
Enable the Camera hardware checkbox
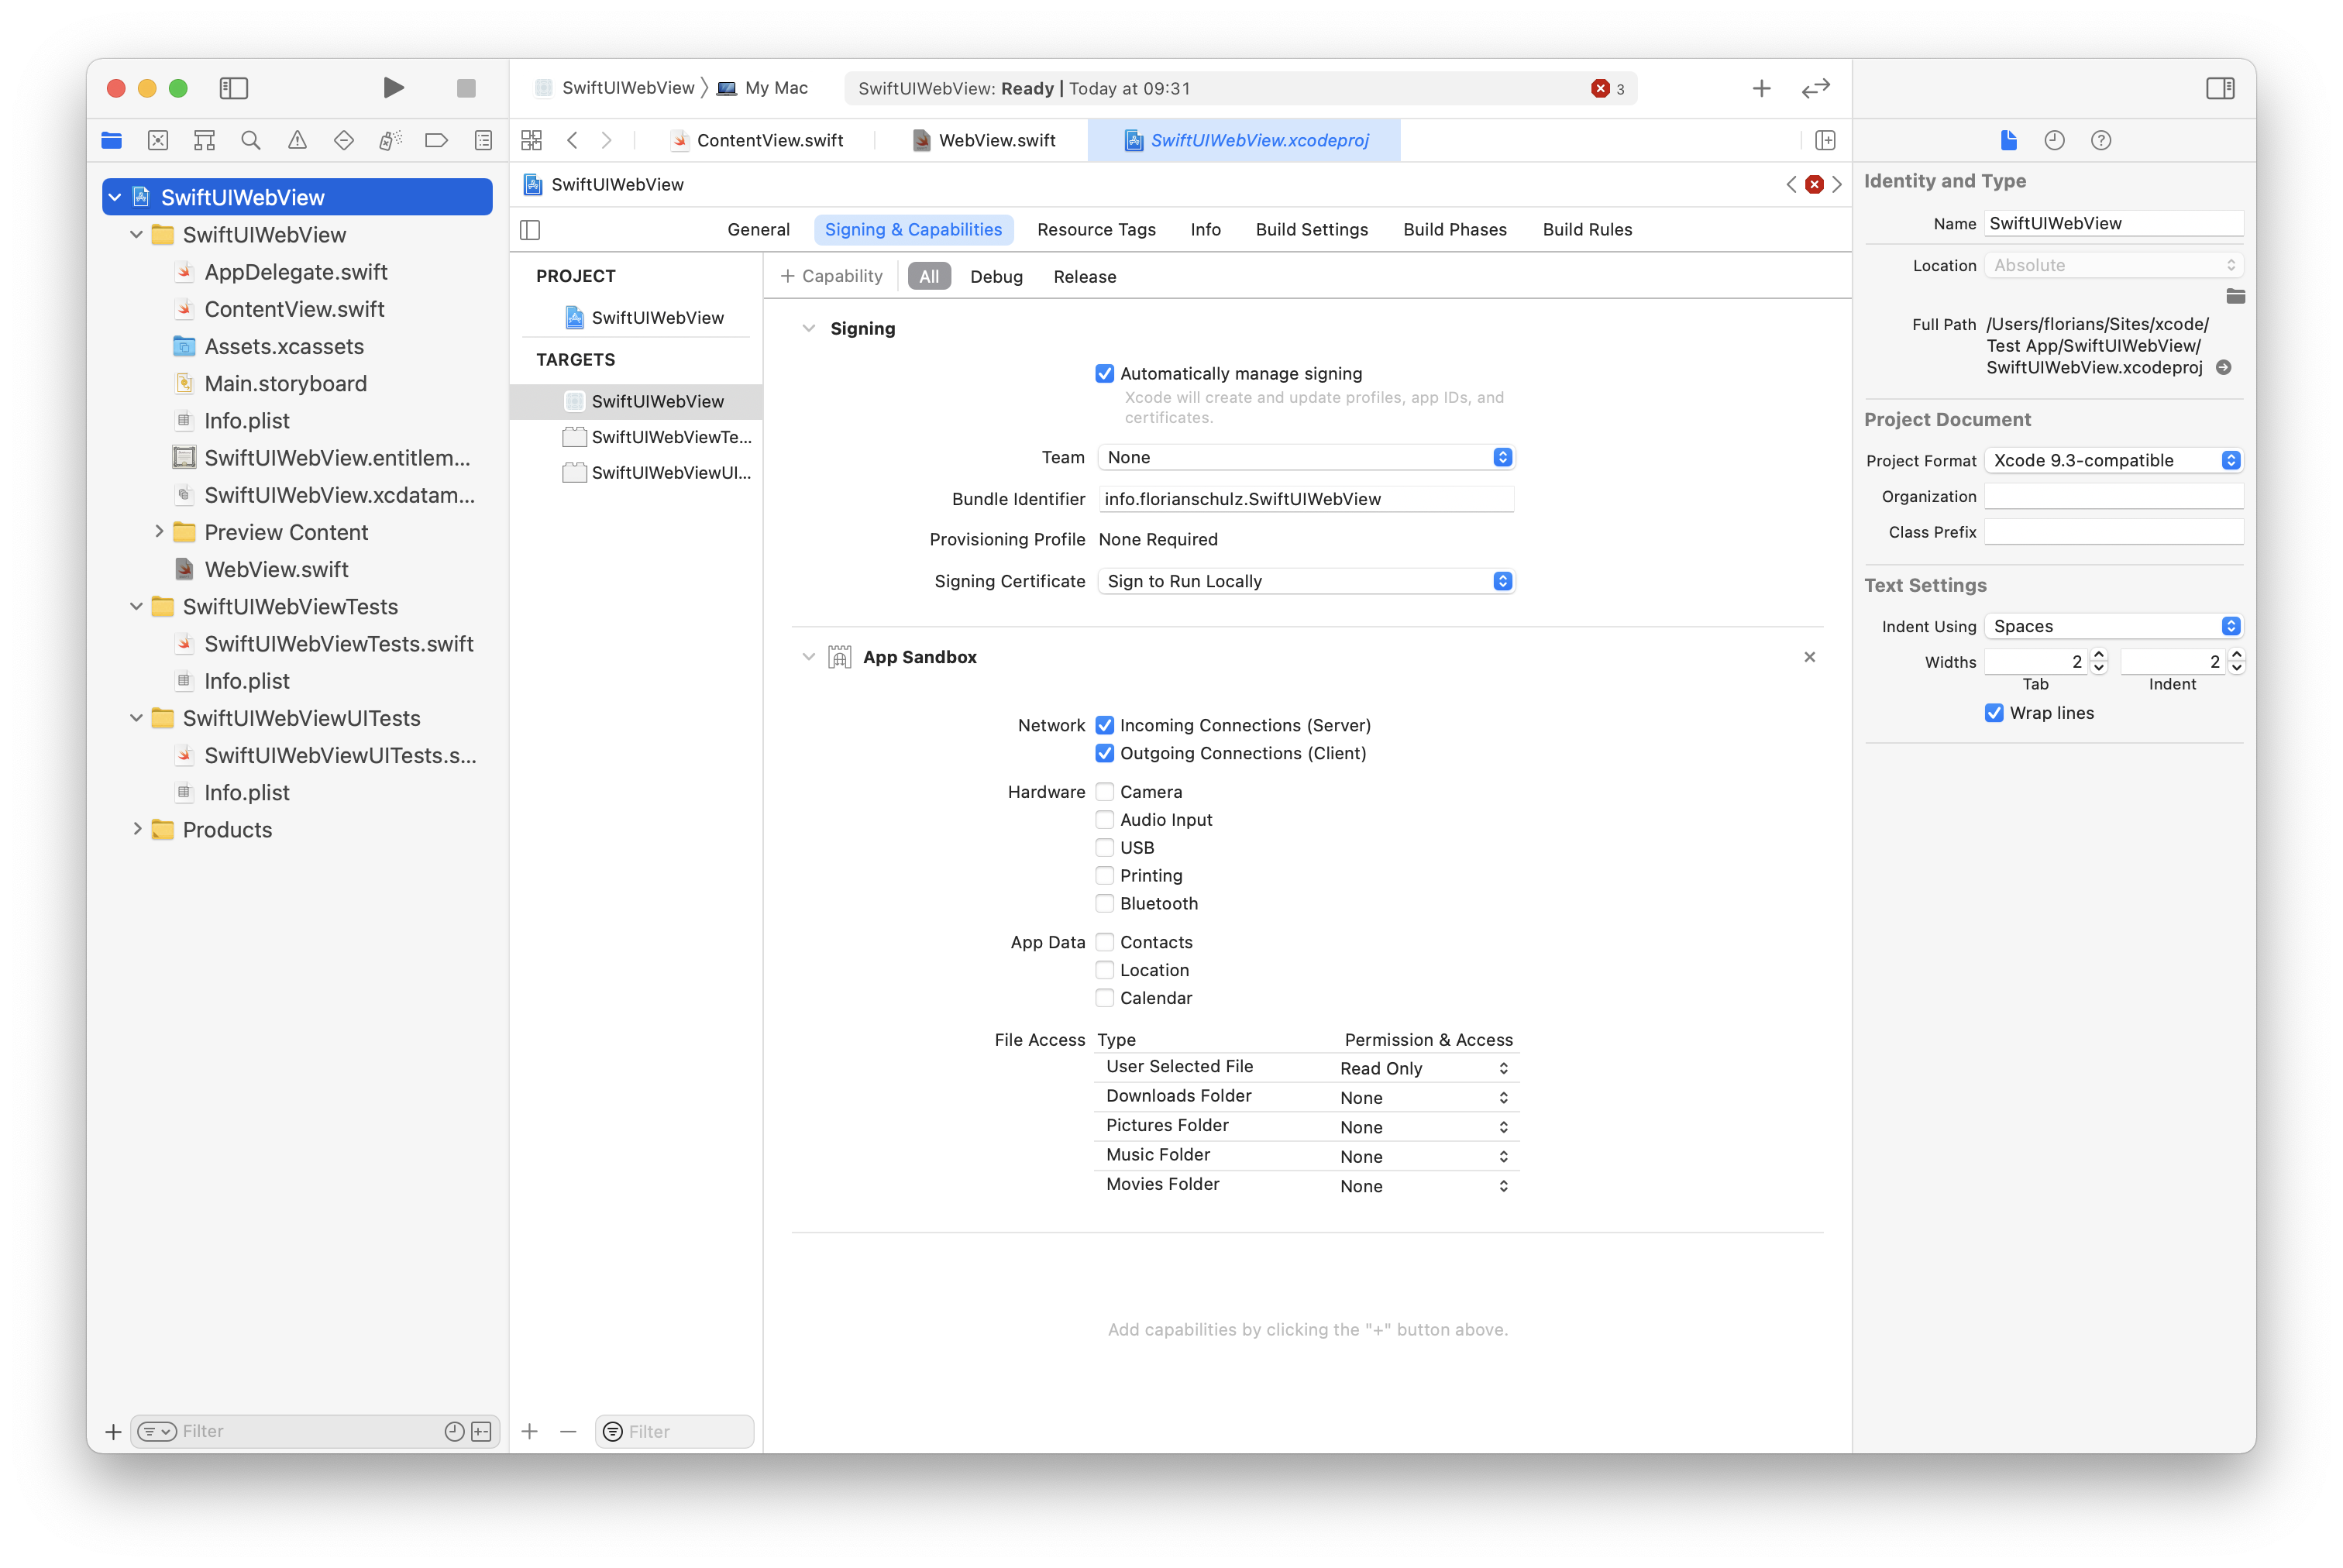pyautogui.click(x=1104, y=792)
